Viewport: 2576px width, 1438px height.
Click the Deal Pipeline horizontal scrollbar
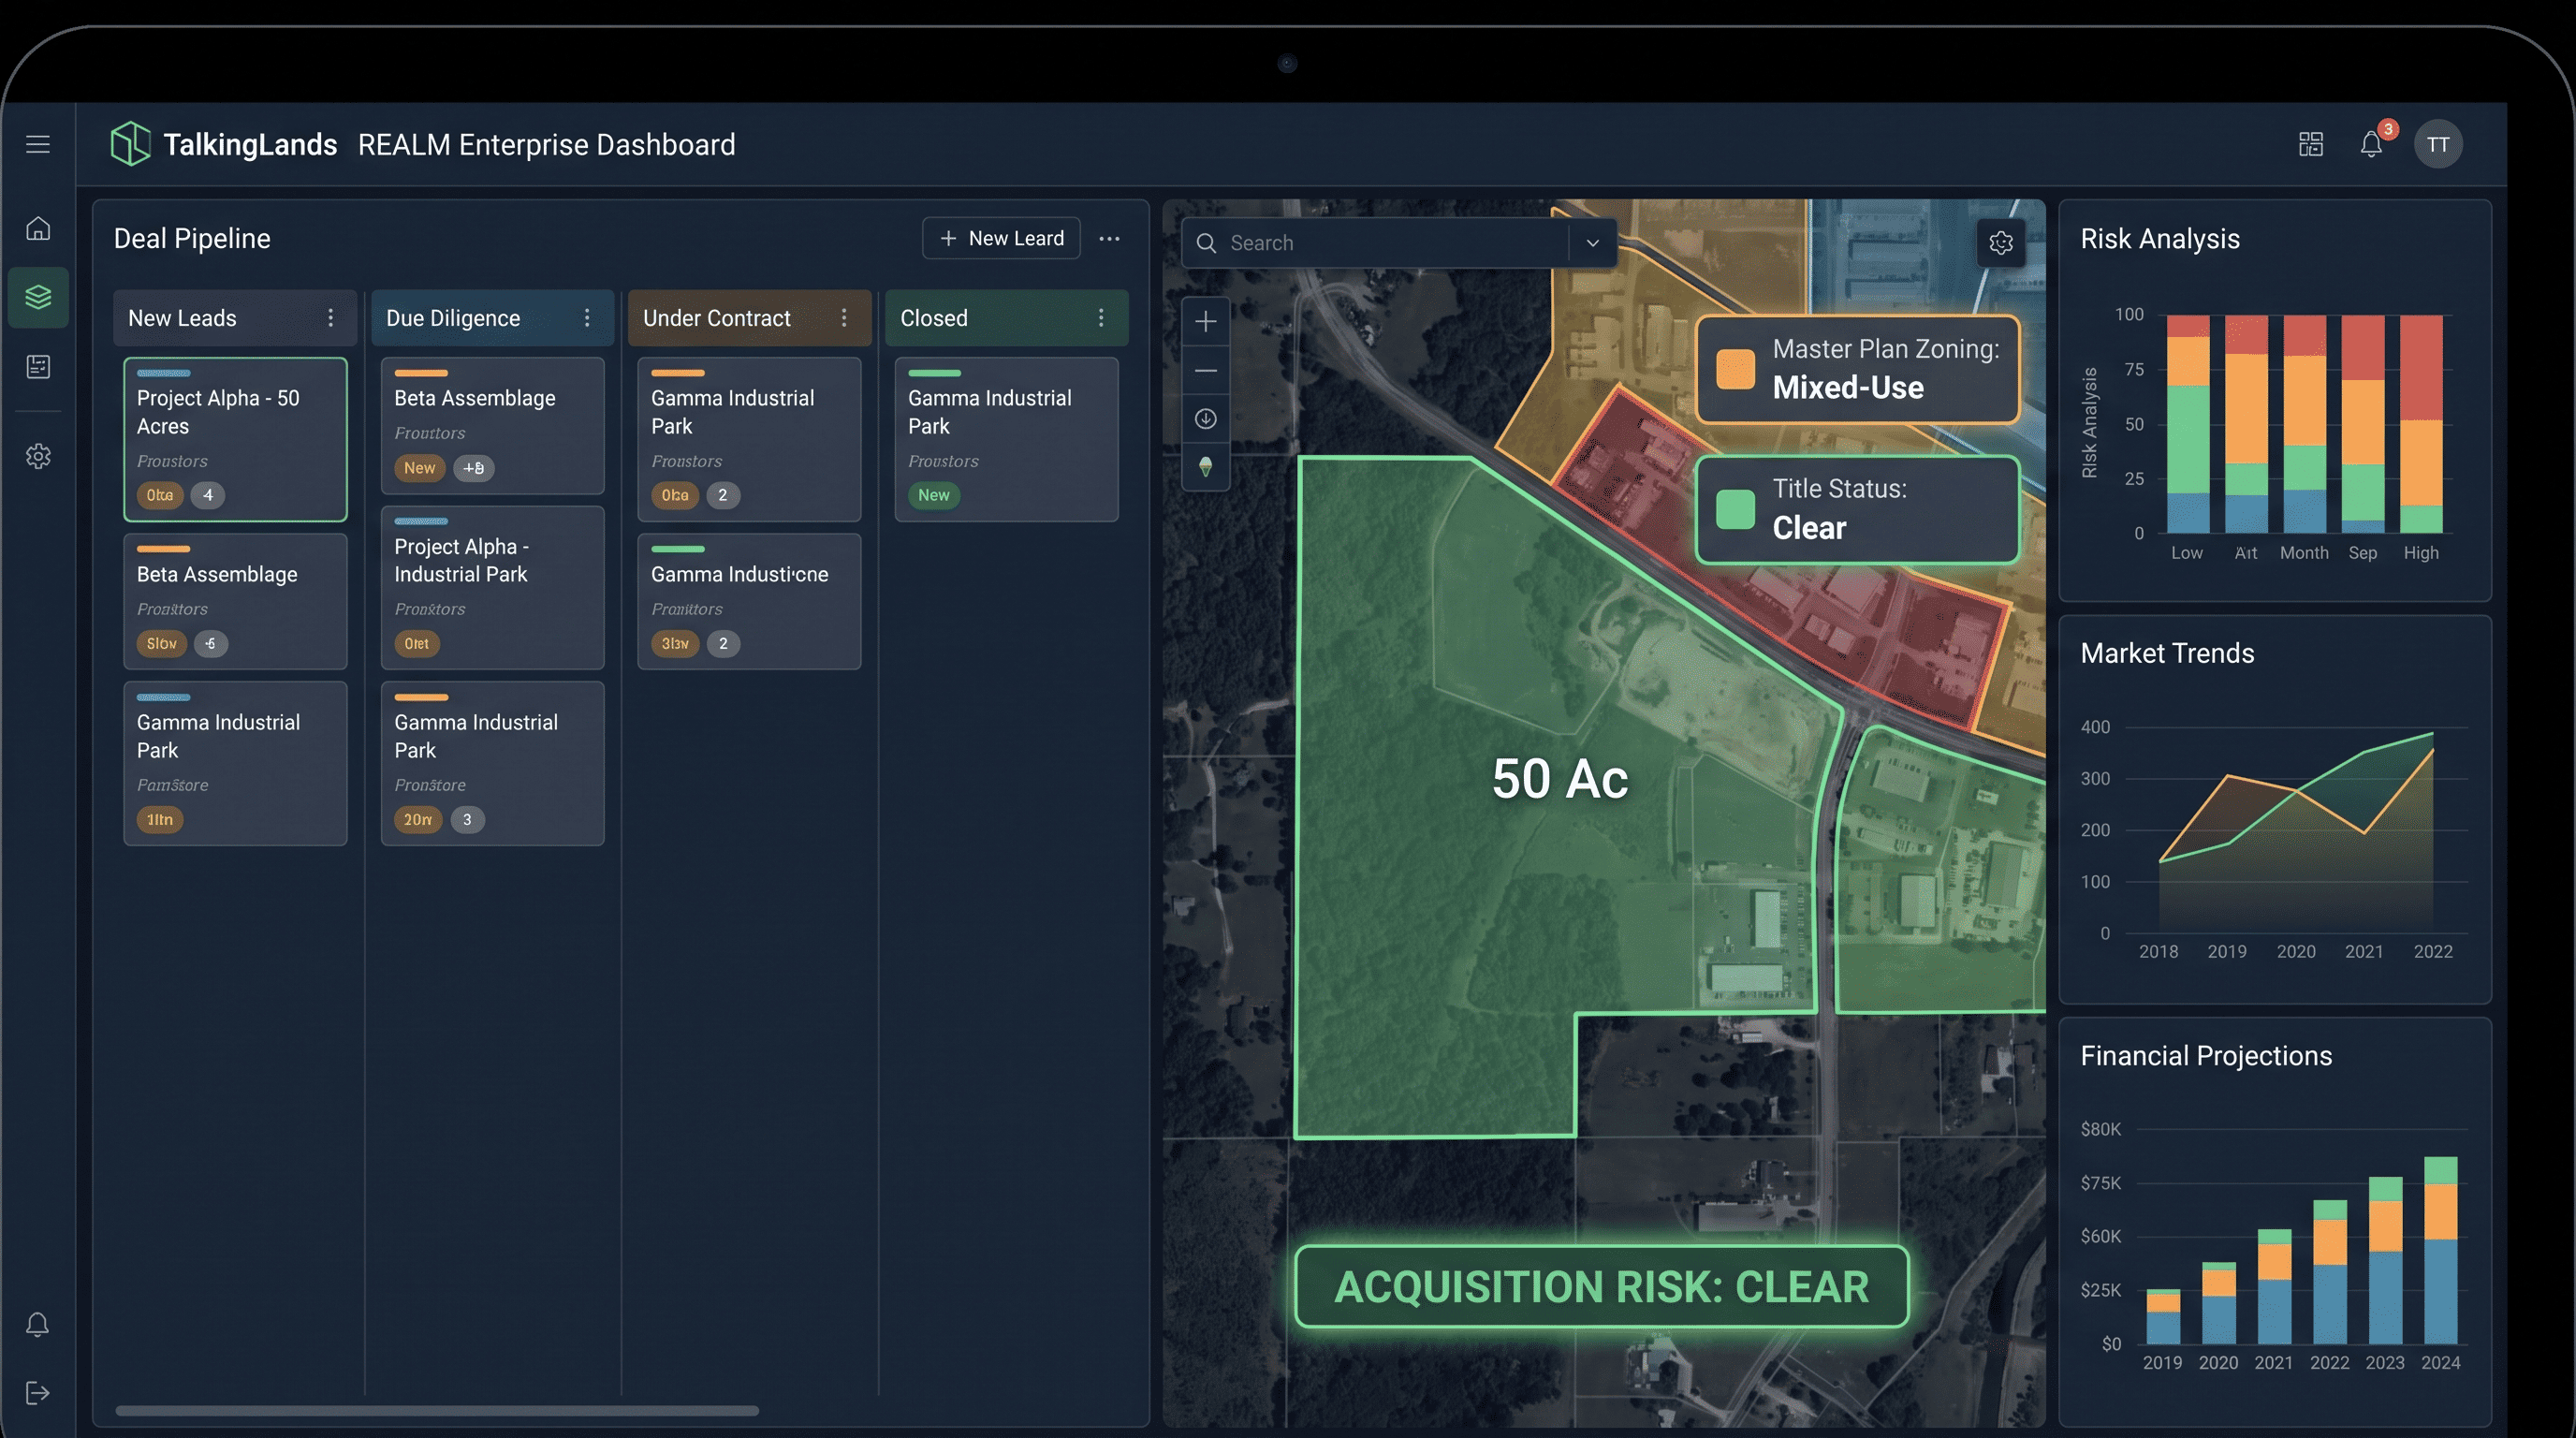pos(437,1411)
